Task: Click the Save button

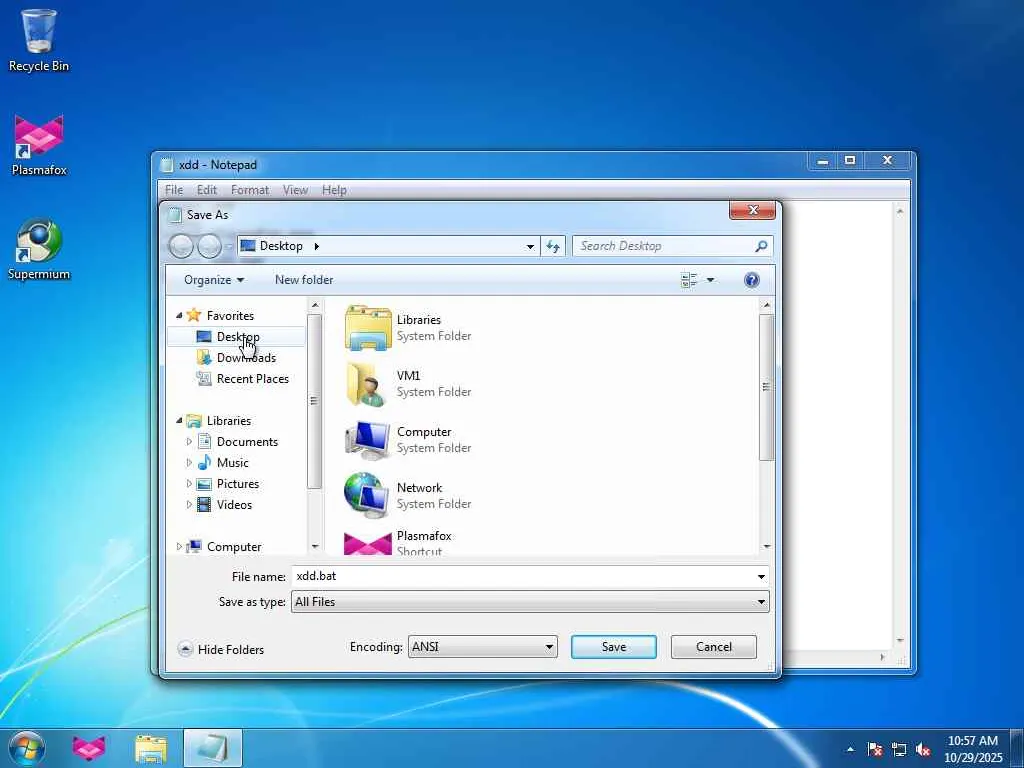Action: click(x=614, y=647)
